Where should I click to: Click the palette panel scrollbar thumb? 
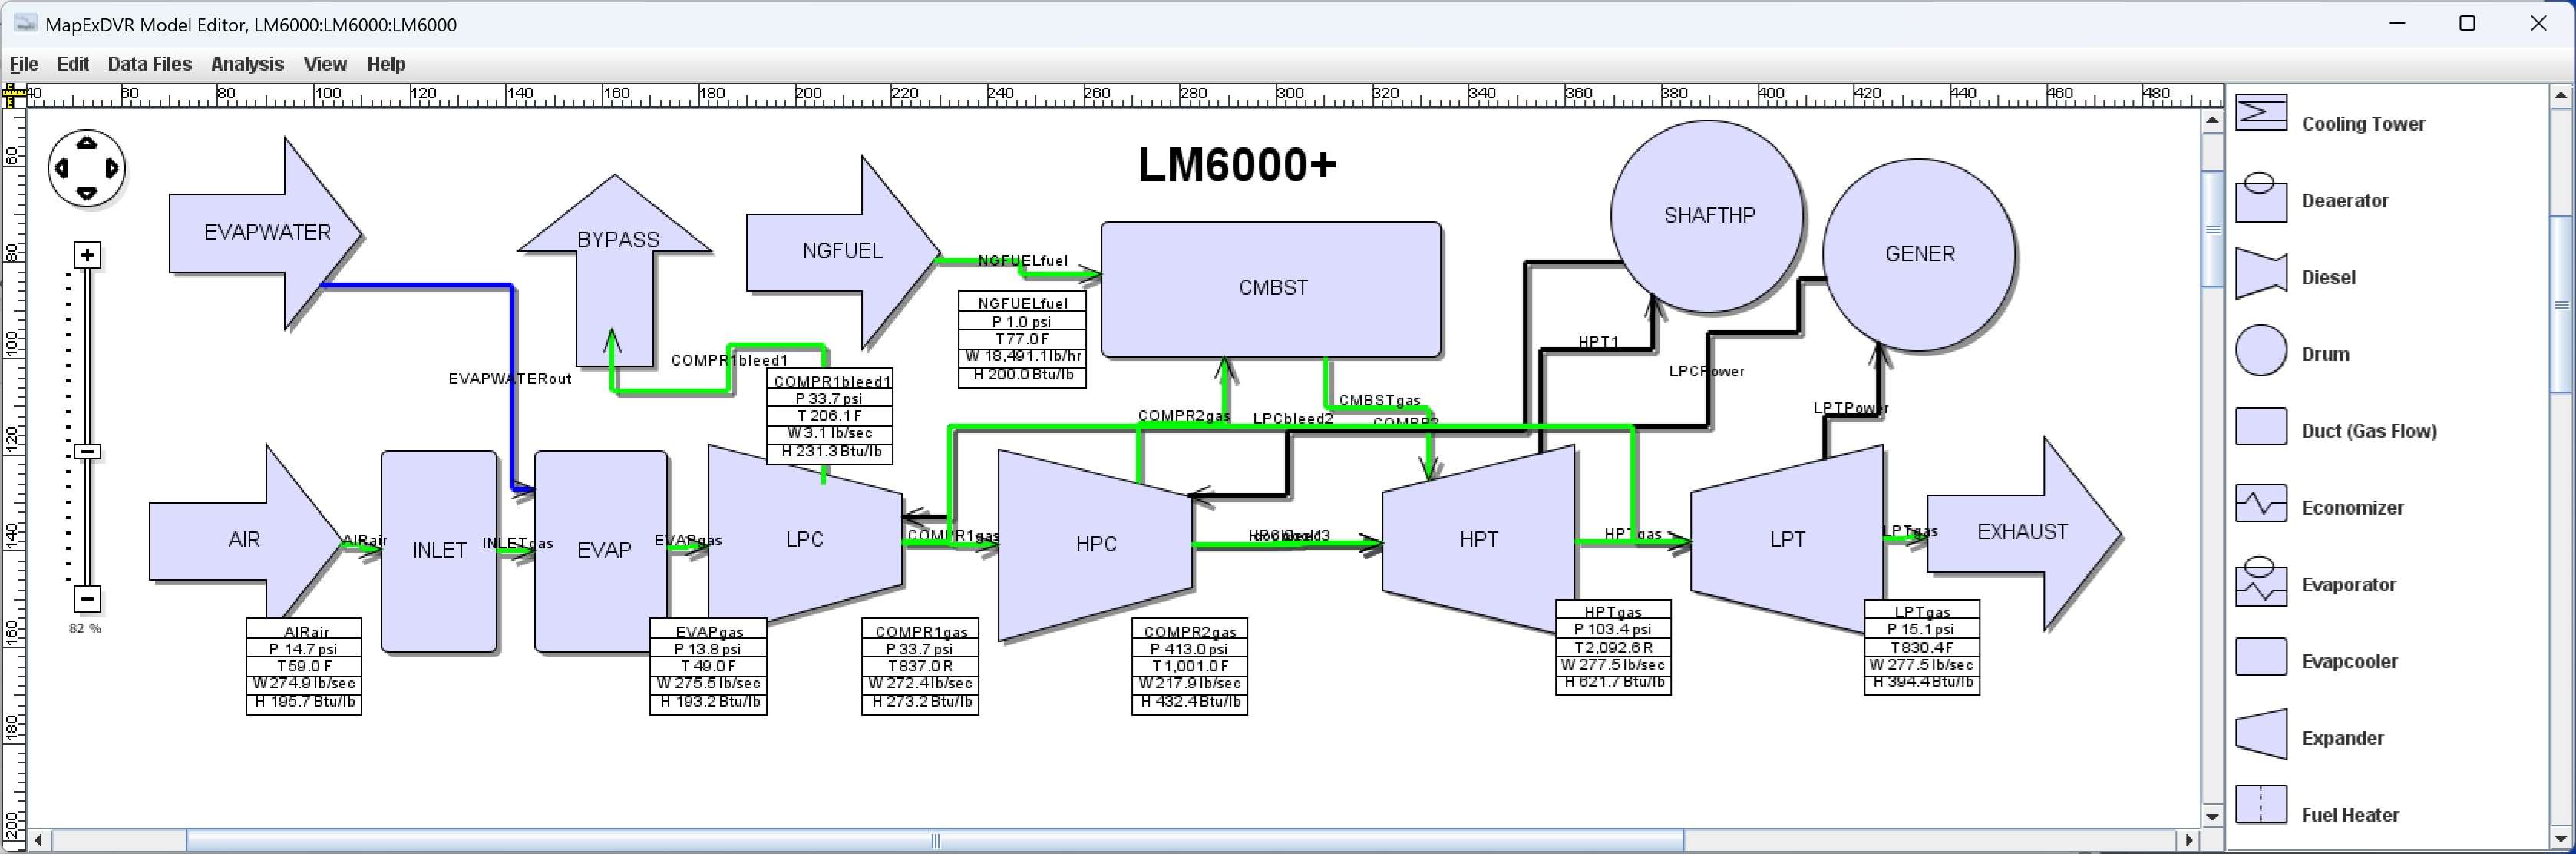(2561, 303)
